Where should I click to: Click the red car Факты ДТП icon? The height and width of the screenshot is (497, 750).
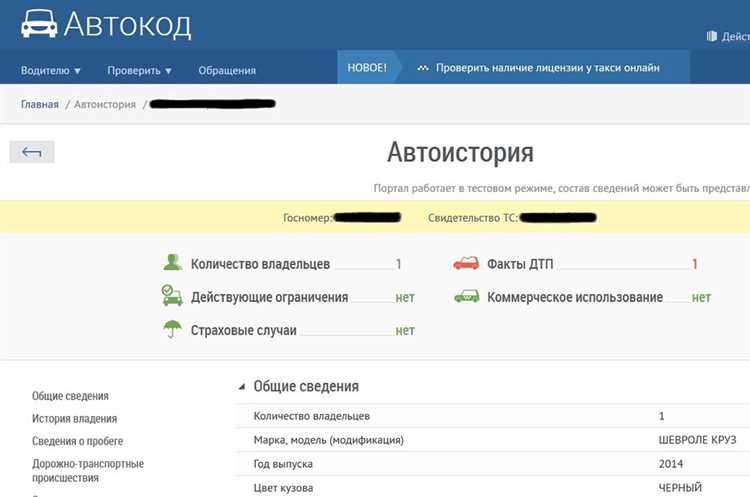point(466,263)
